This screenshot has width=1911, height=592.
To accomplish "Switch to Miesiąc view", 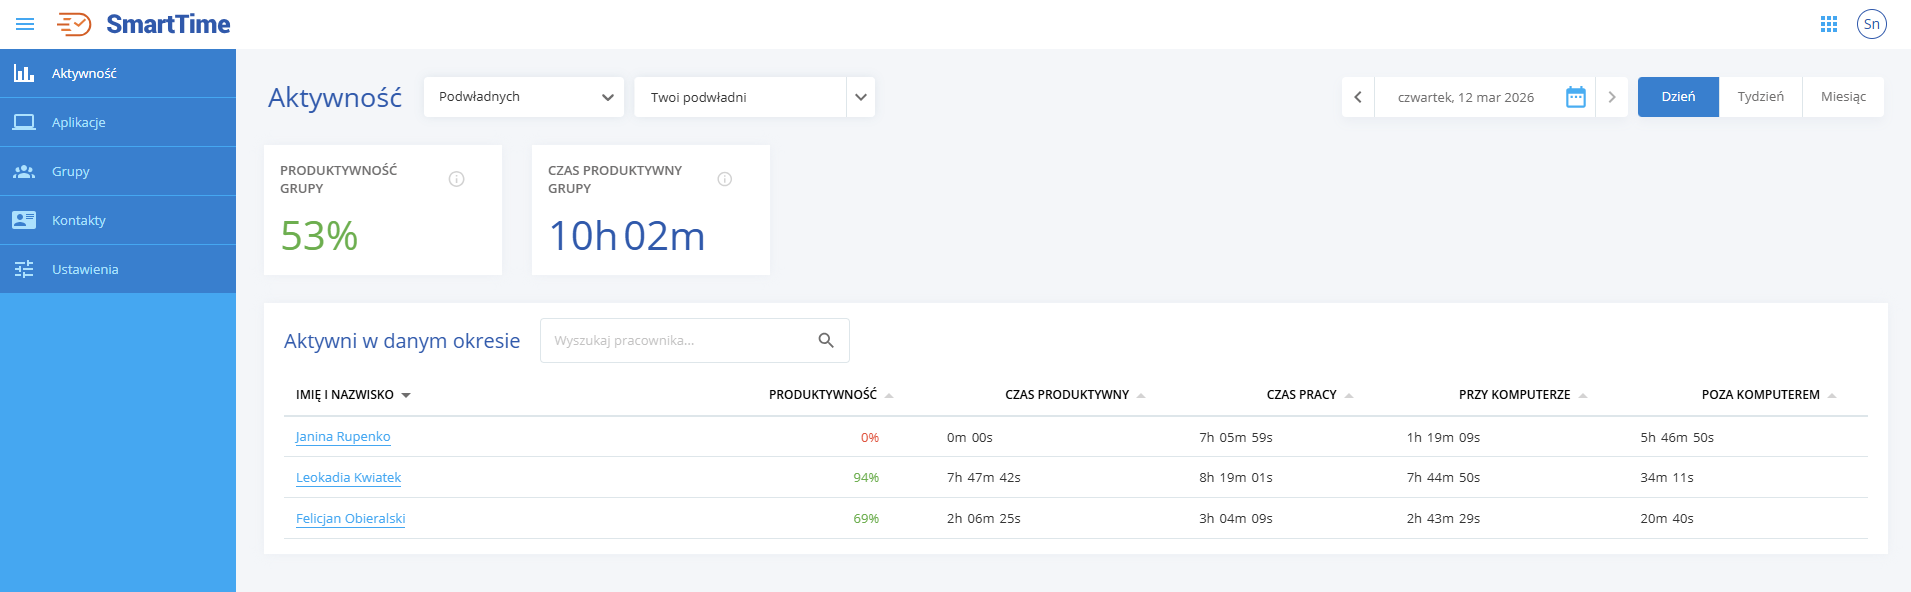I will [1843, 97].
